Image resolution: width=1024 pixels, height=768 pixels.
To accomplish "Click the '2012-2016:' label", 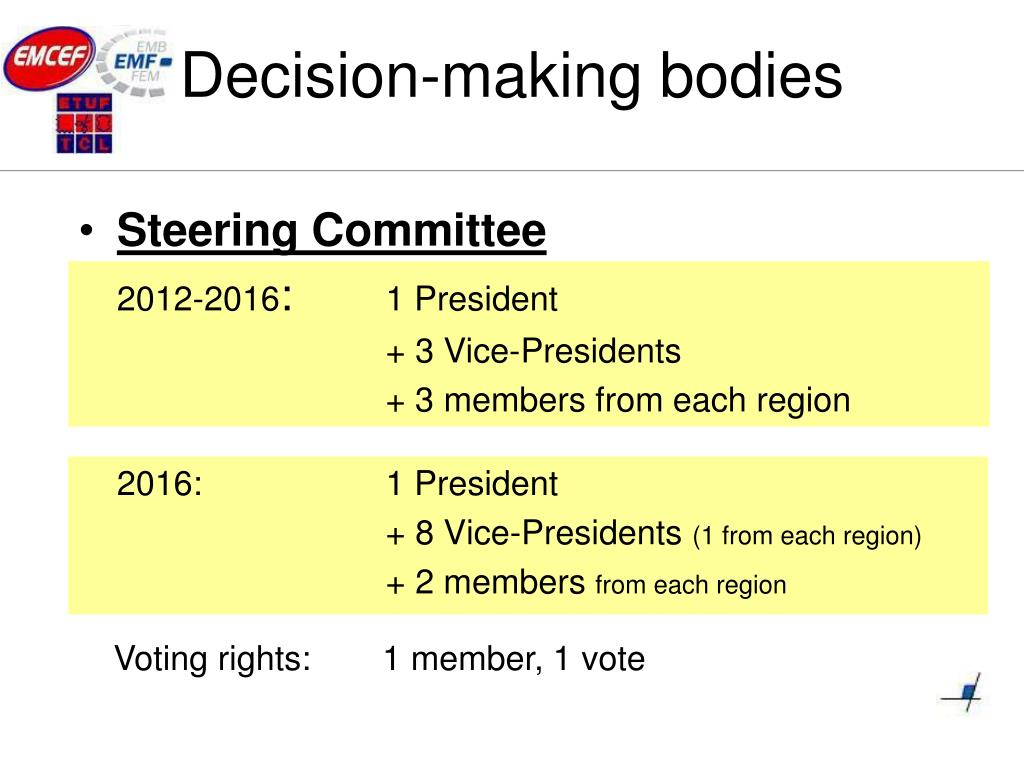I will click(204, 298).
